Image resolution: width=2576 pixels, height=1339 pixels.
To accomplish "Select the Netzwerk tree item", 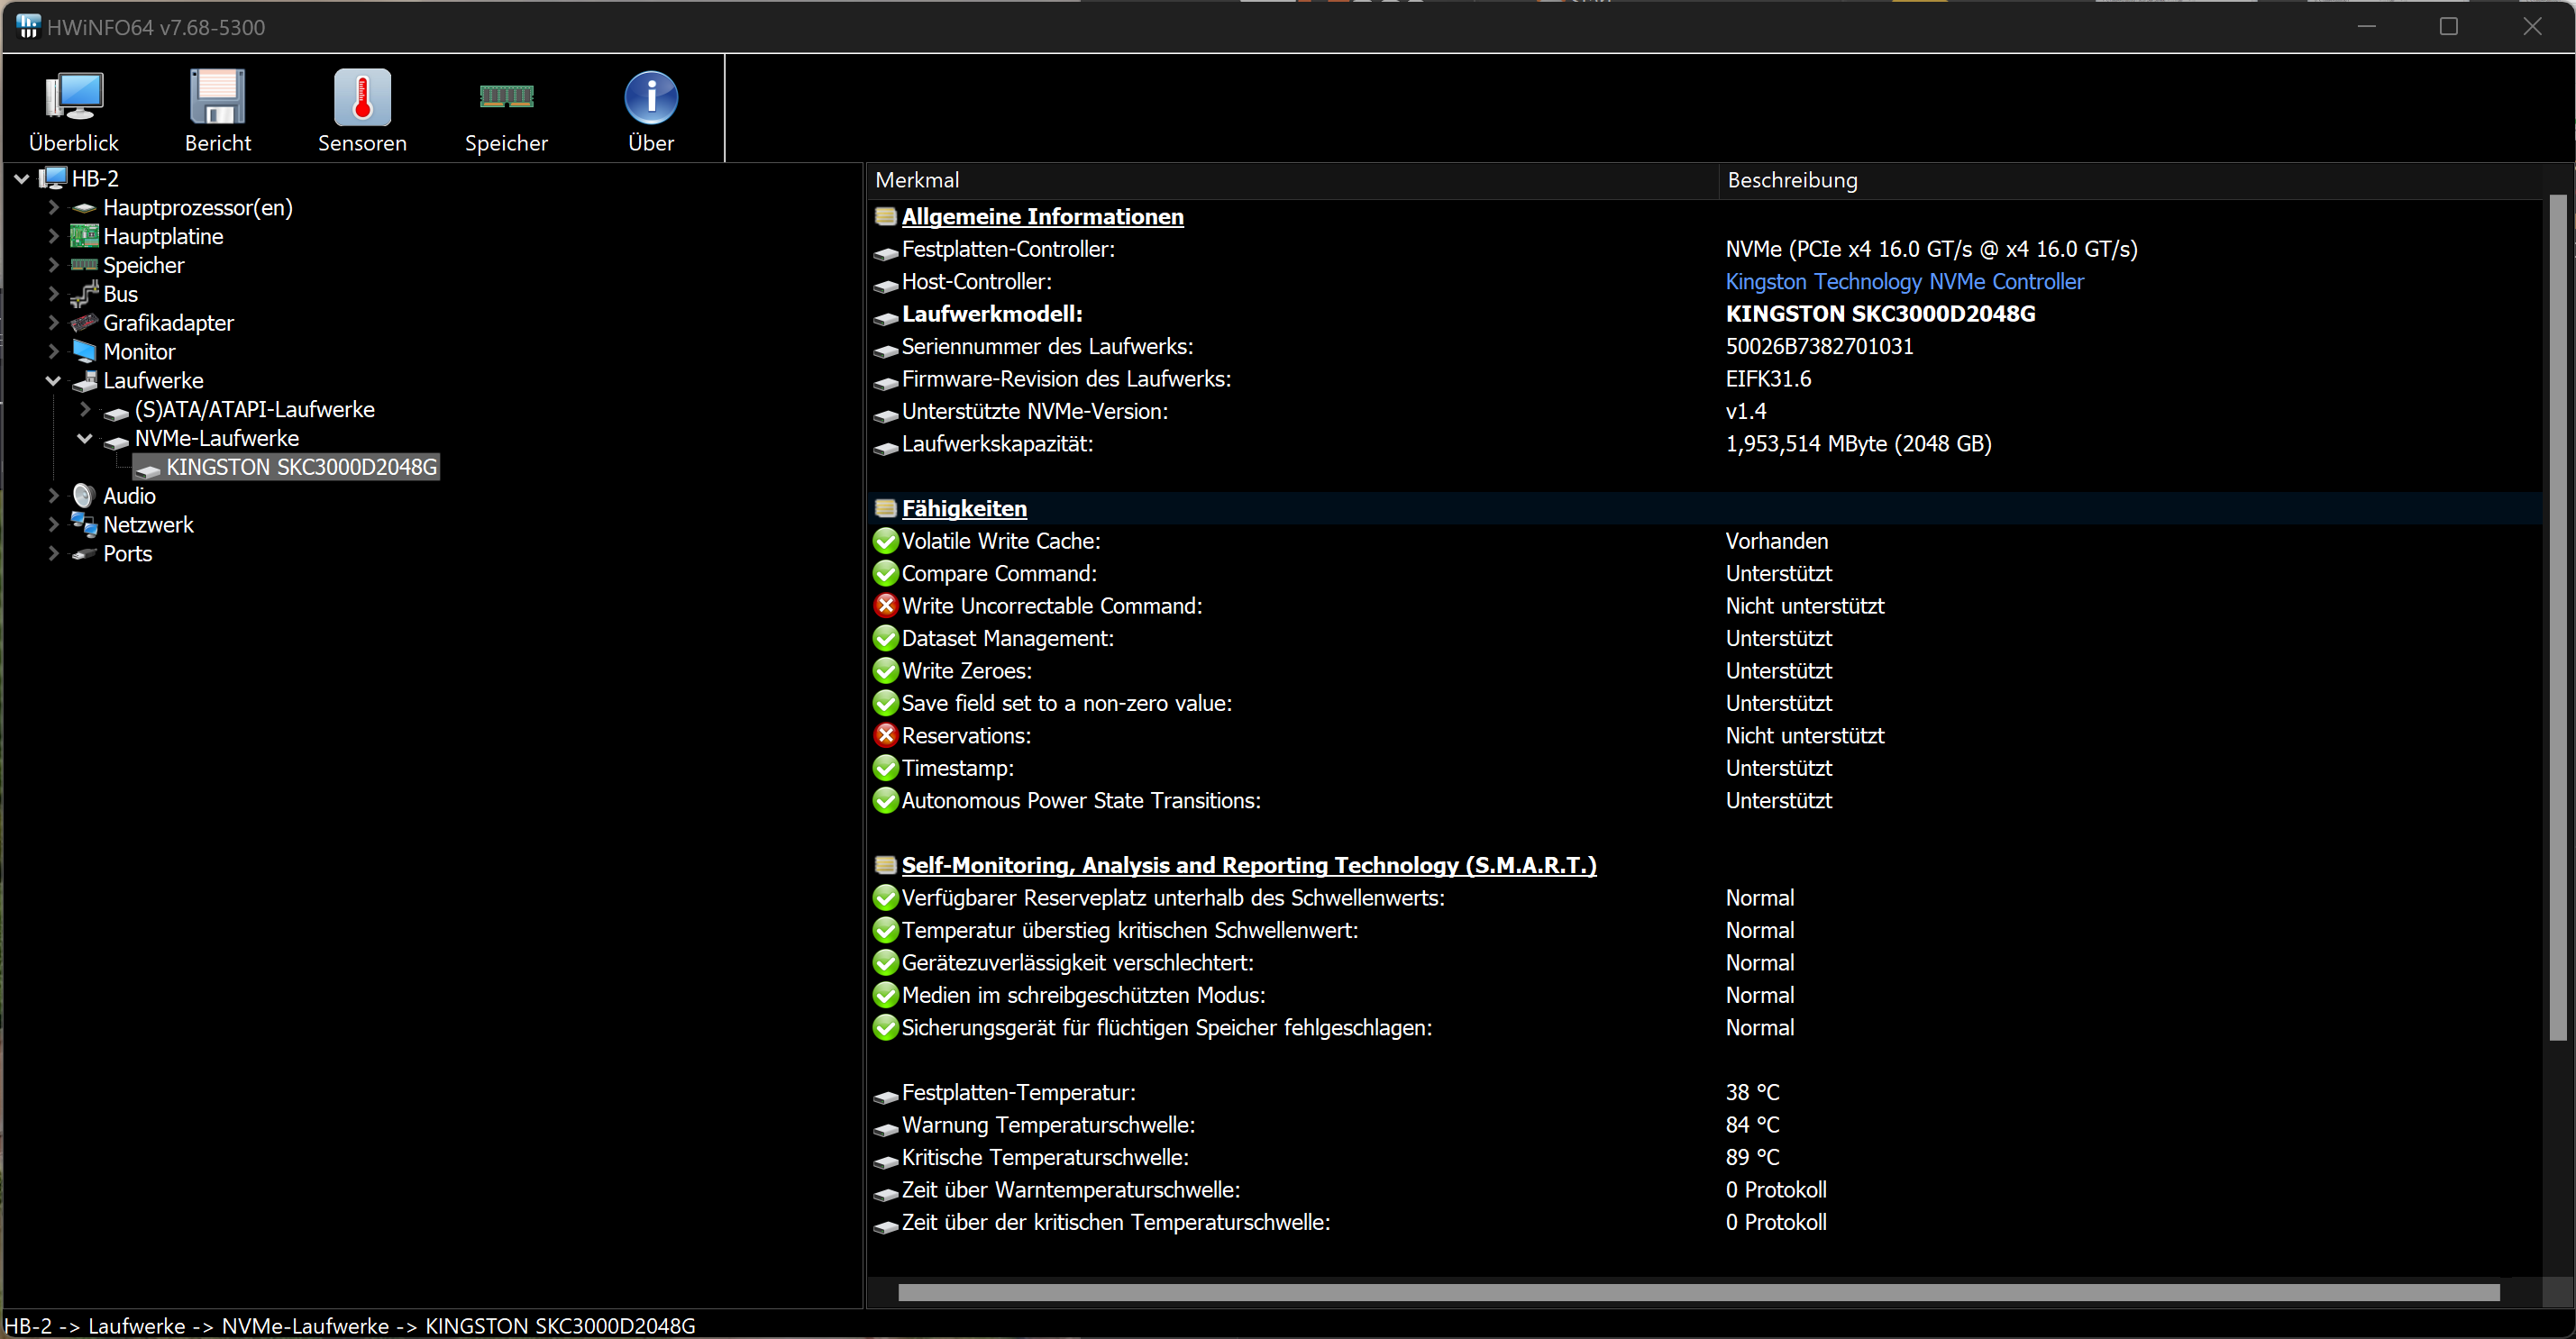I will coord(148,525).
